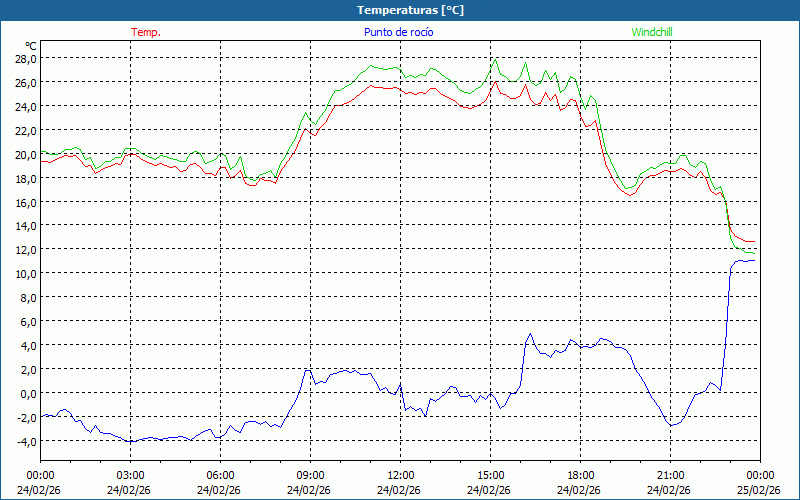Click the 20,0 y-axis label

click(x=25, y=154)
